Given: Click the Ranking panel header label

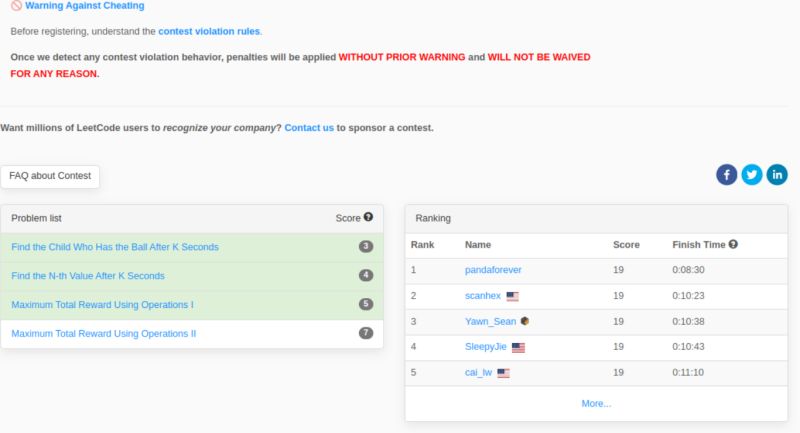Looking at the screenshot, I should pos(433,218).
